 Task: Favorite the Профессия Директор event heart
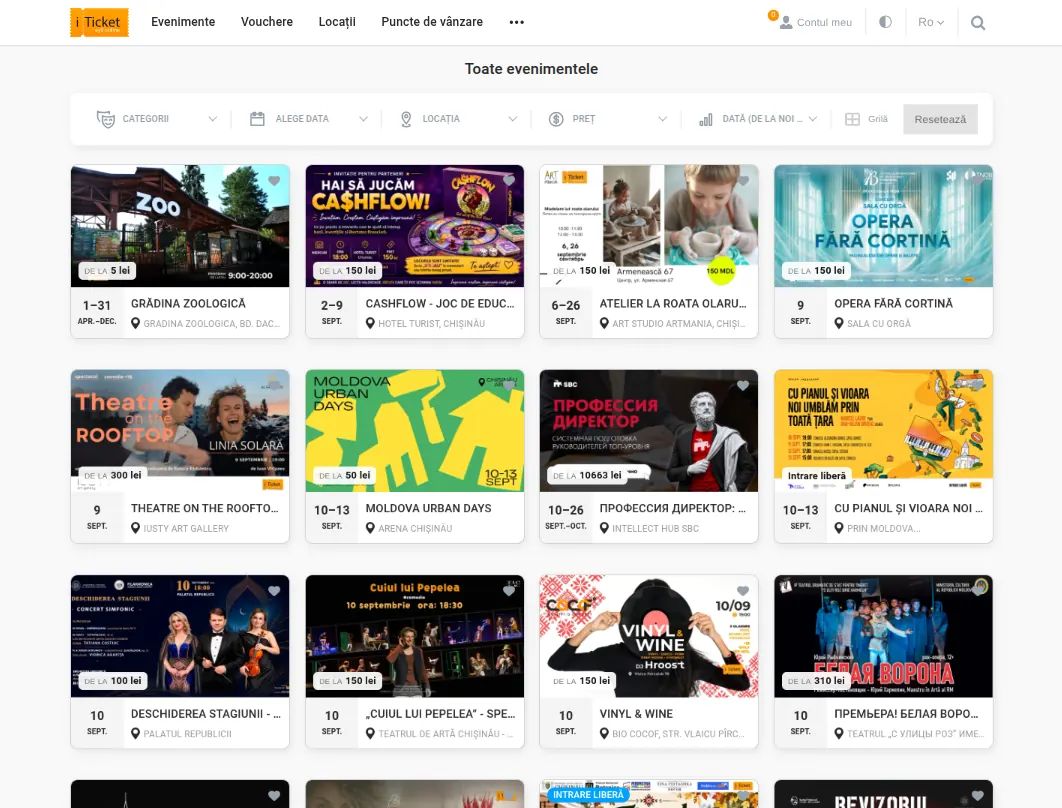743,385
